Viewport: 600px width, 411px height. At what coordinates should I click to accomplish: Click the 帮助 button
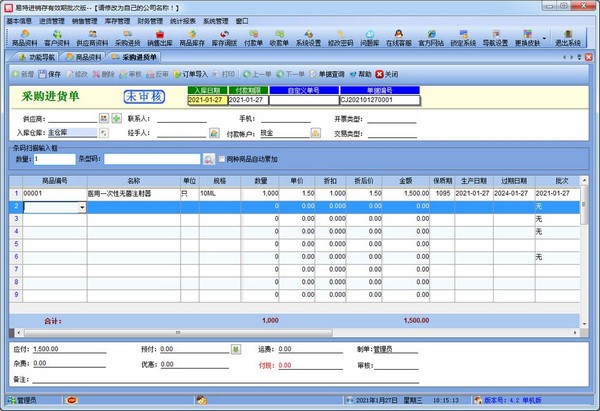tap(360, 74)
